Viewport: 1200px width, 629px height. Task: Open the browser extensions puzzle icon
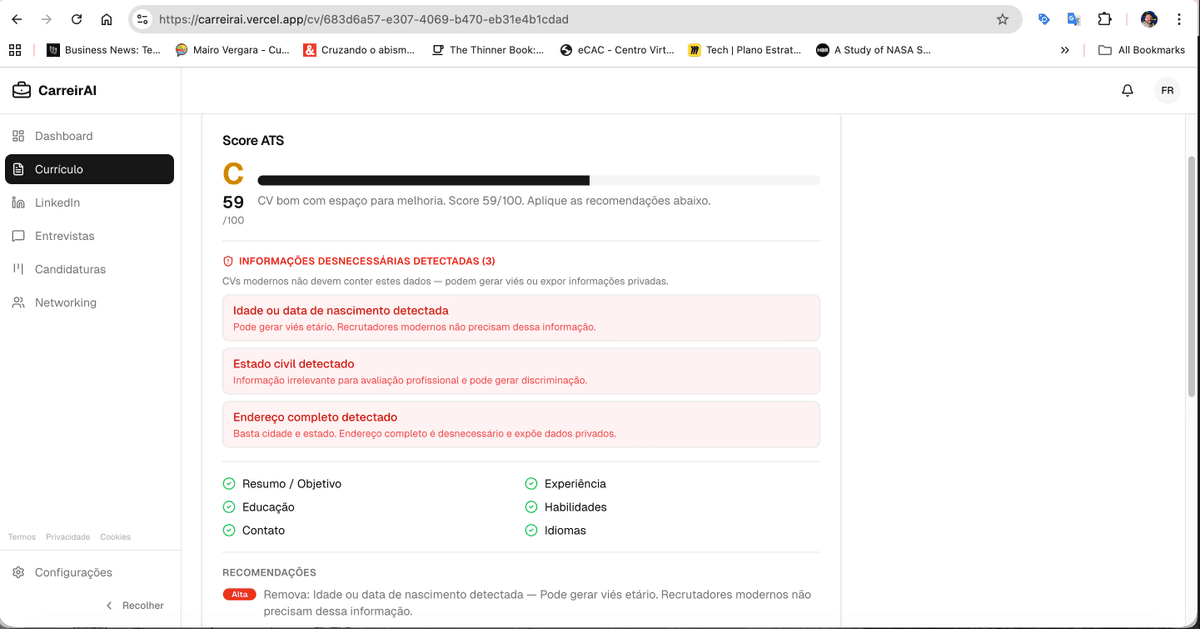click(x=1104, y=19)
